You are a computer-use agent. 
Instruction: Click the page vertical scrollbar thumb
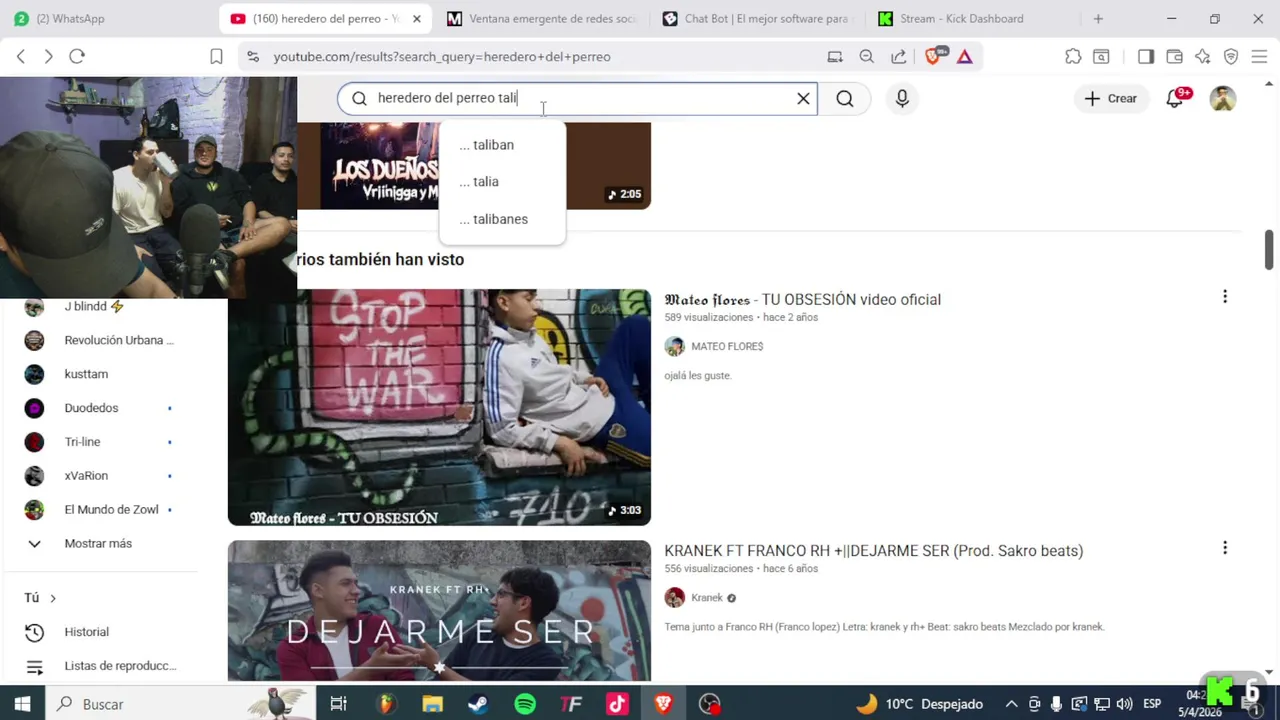click(x=1269, y=250)
